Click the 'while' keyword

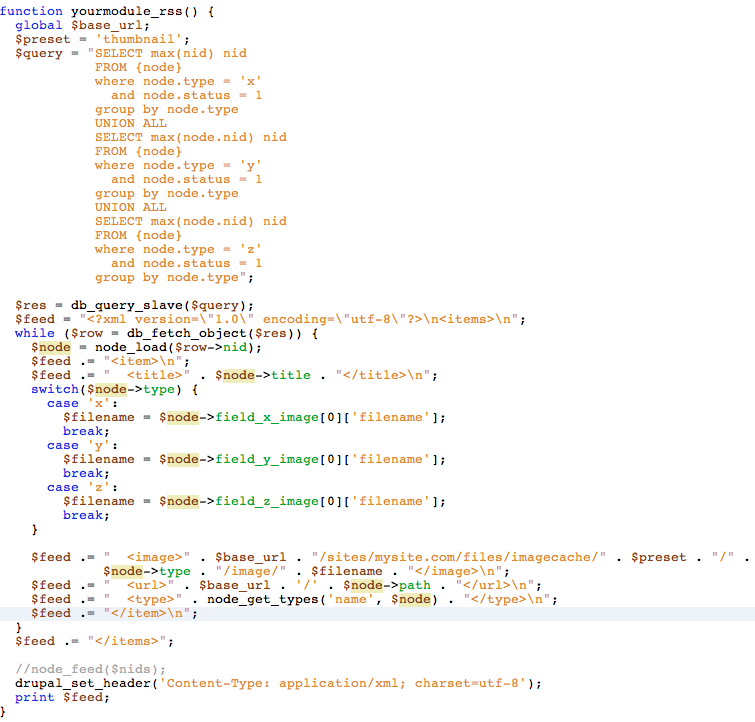(35, 333)
